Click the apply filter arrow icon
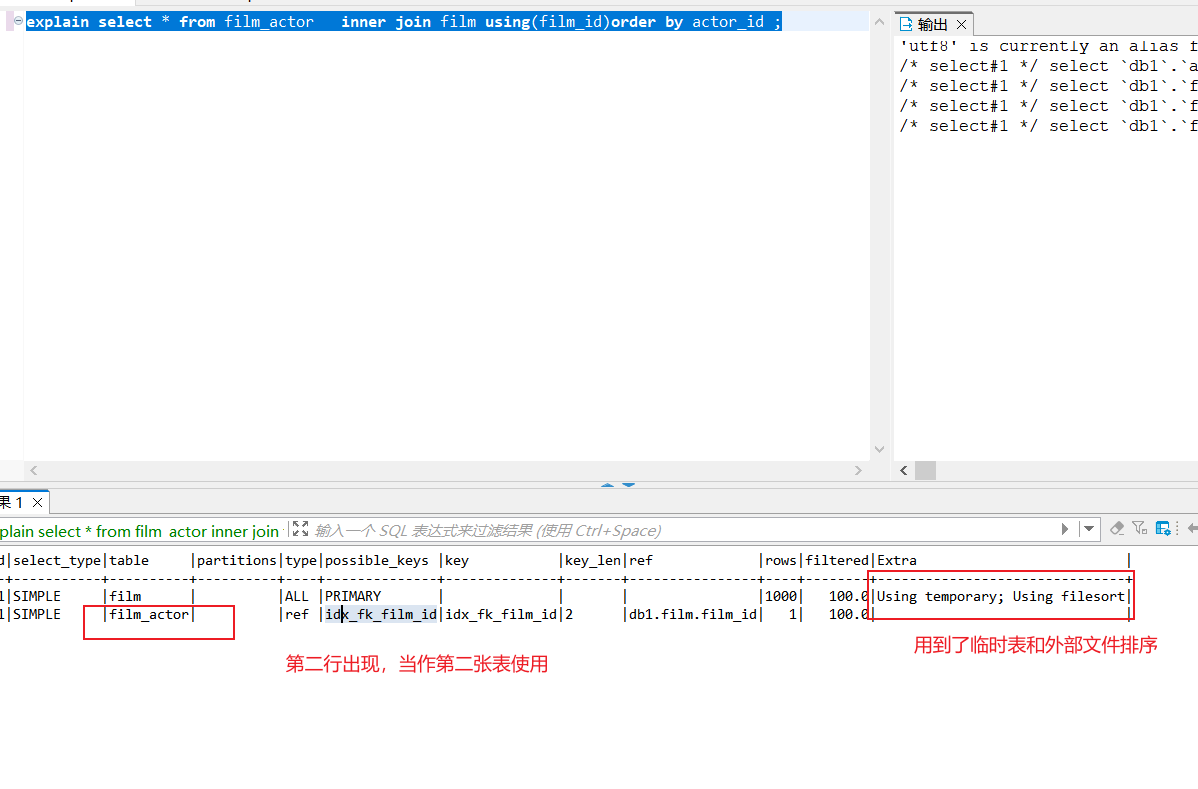The height and width of the screenshot is (789, 1198). coord(1066,529)
